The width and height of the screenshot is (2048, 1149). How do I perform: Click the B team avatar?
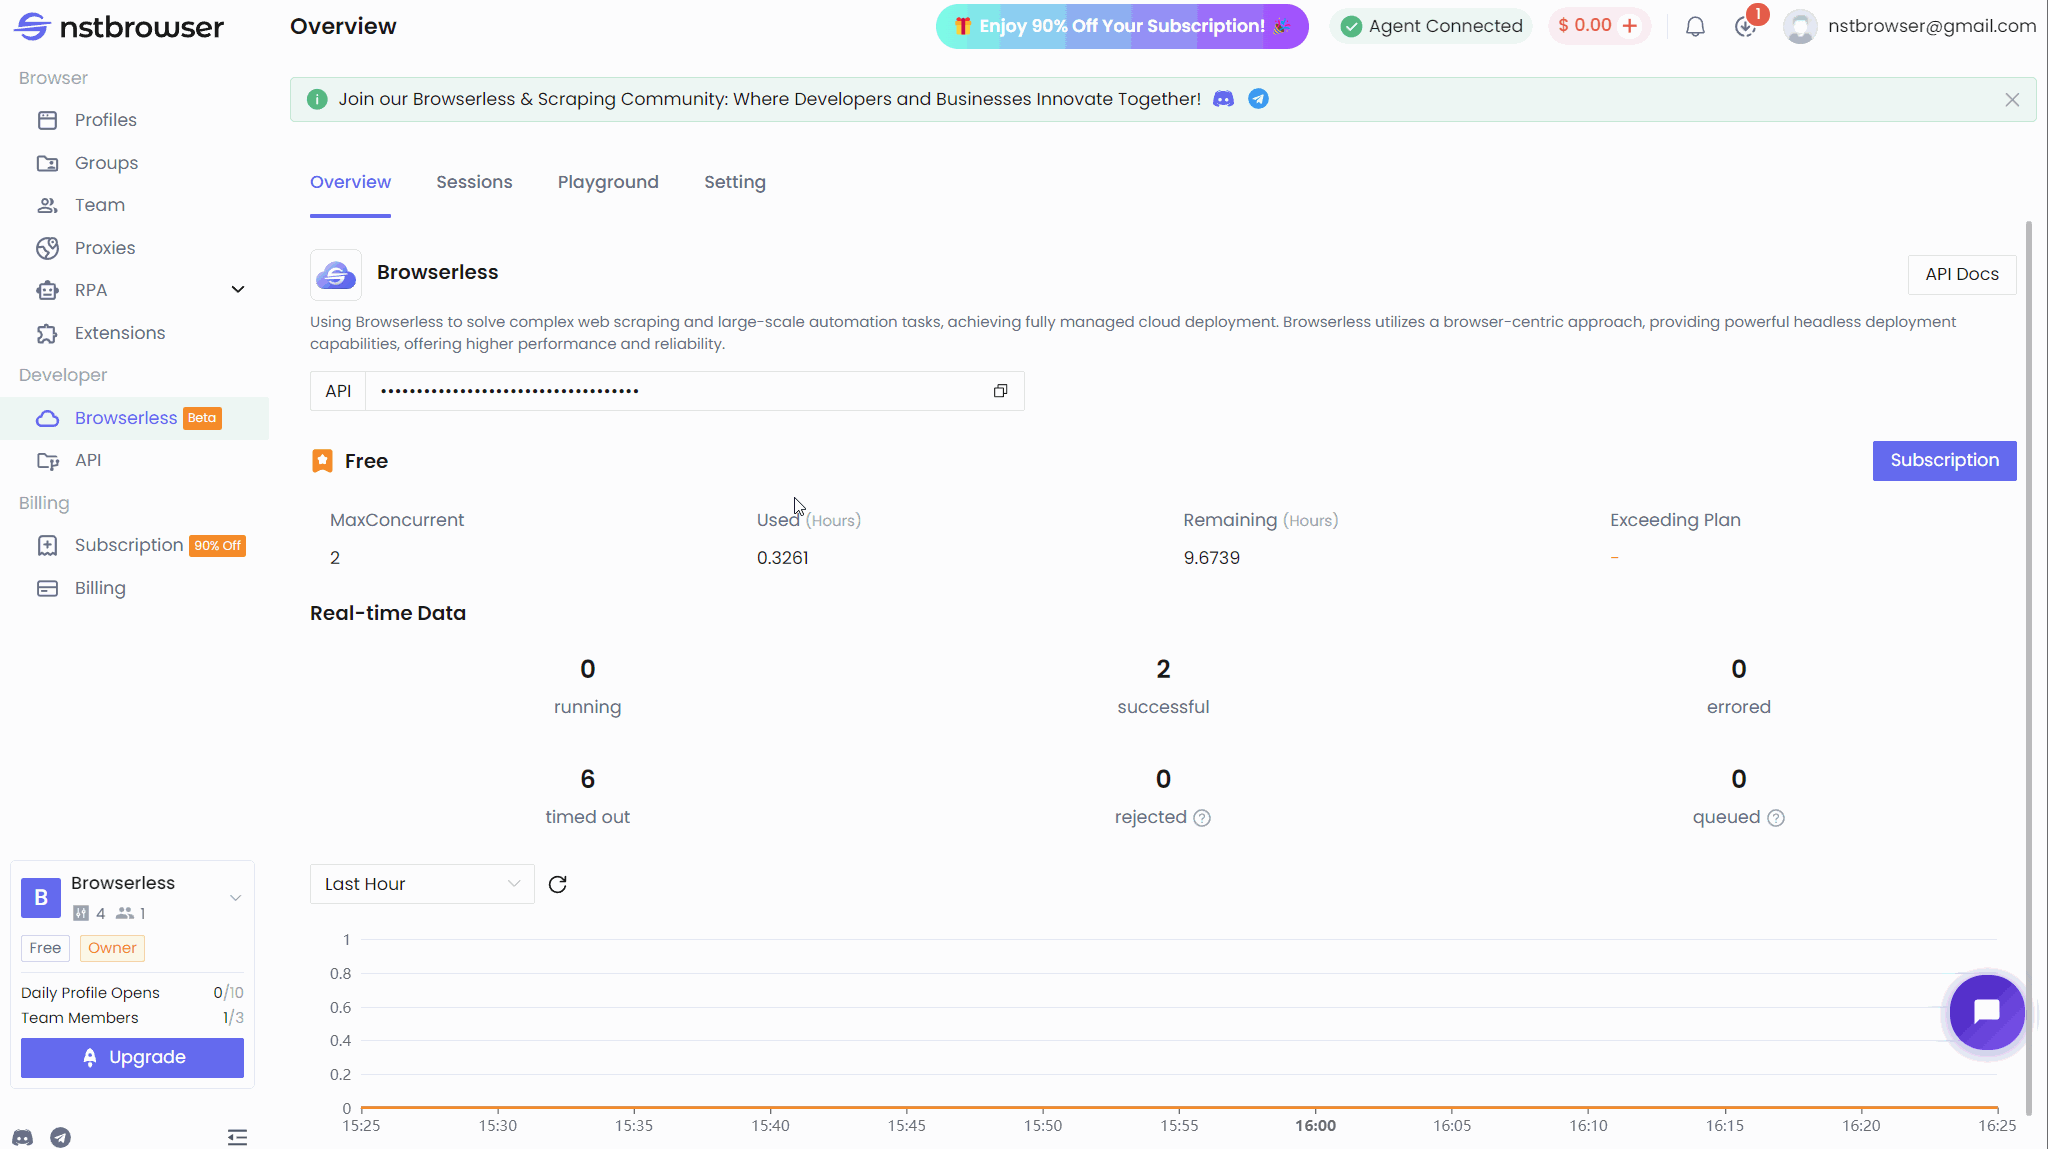41,898
